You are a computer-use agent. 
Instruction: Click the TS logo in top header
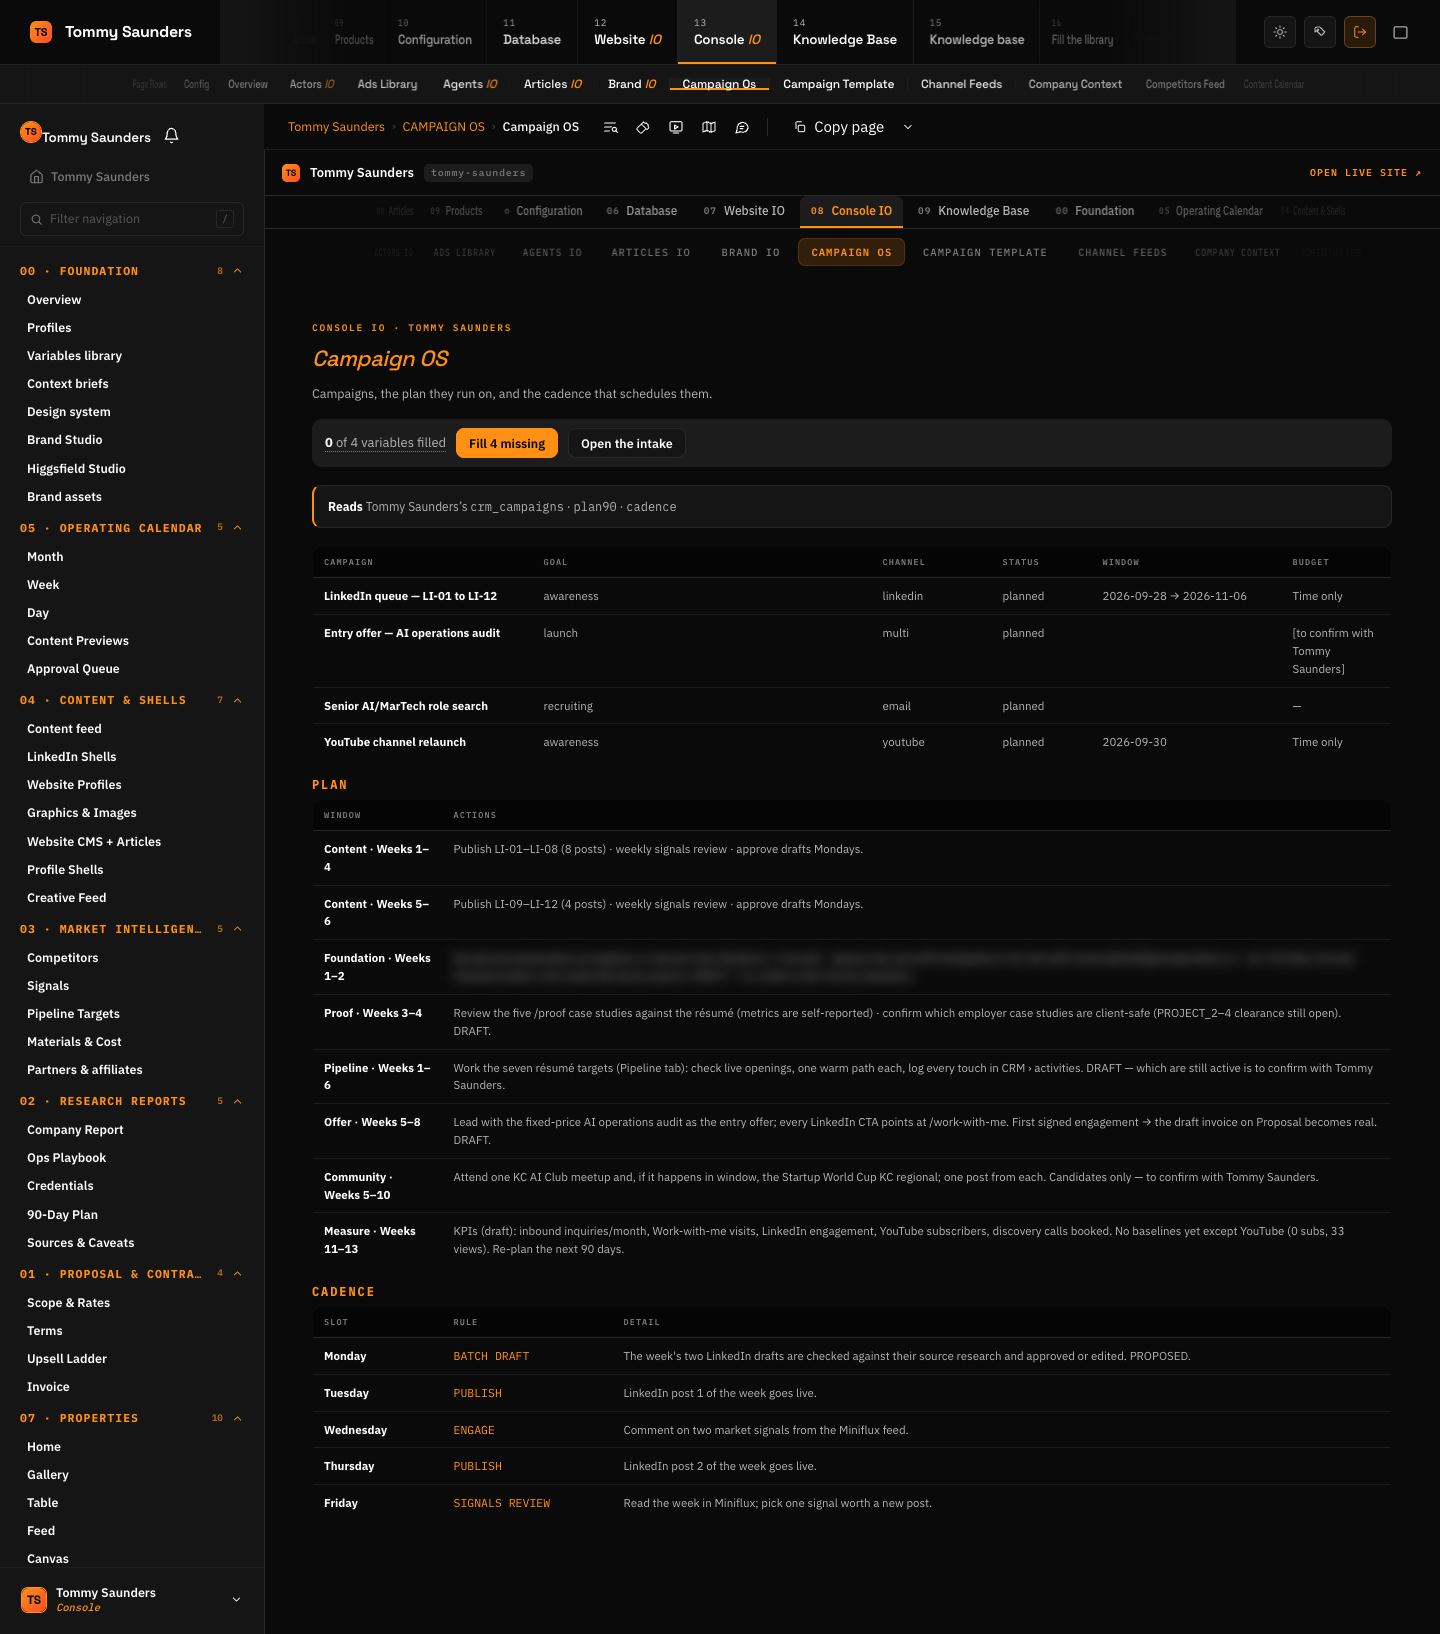point(41,32)
